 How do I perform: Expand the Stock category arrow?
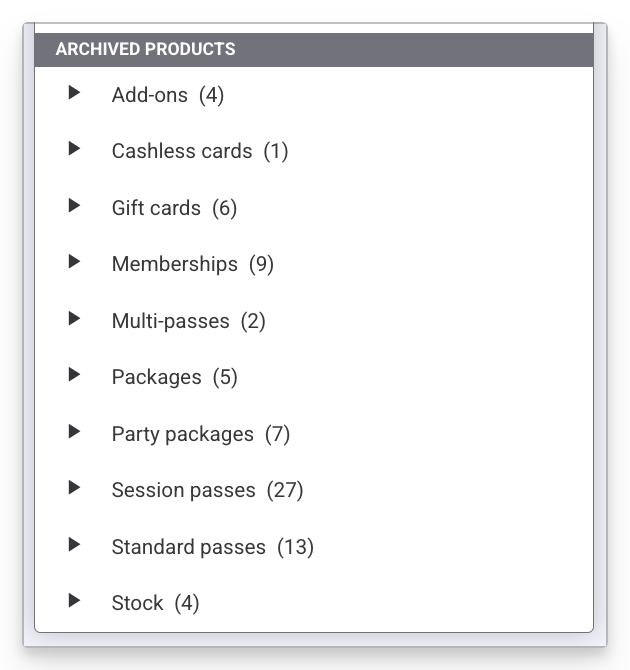tap(74, 601)
